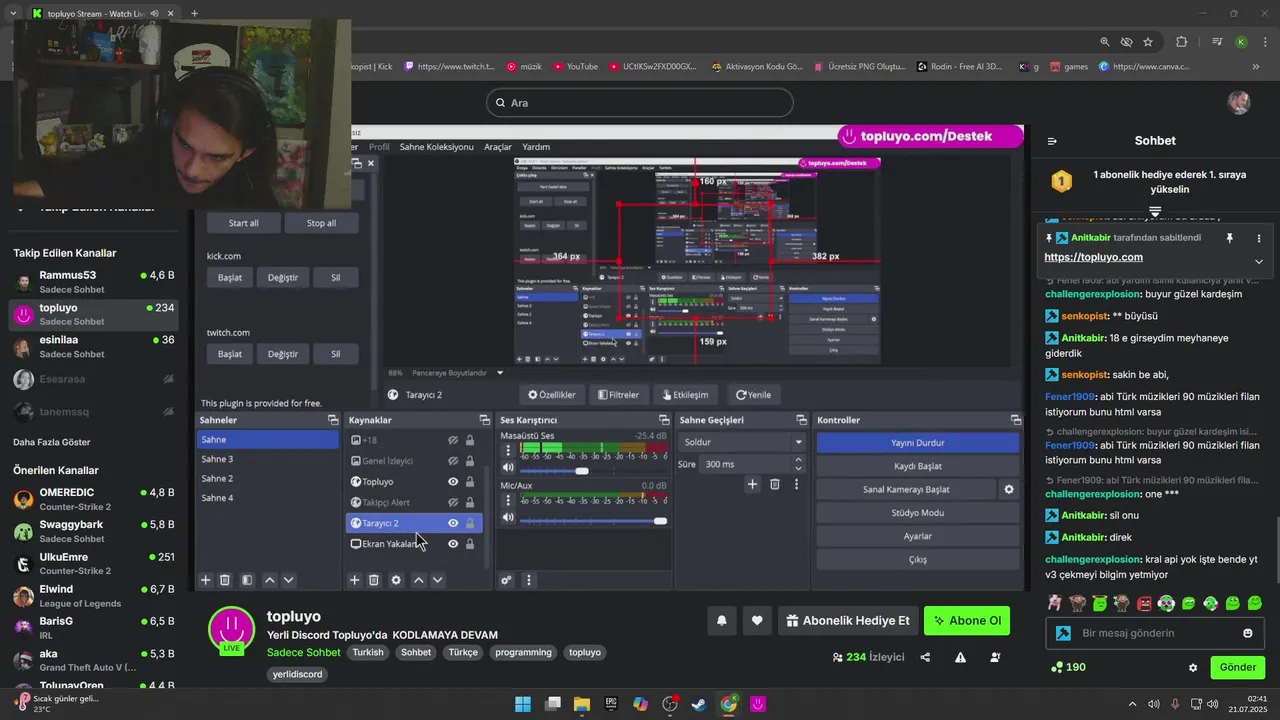This screenshot has width=1280, height=720.
Task: Open the scene filters icon under Sahneler
Action: (246, 580)
